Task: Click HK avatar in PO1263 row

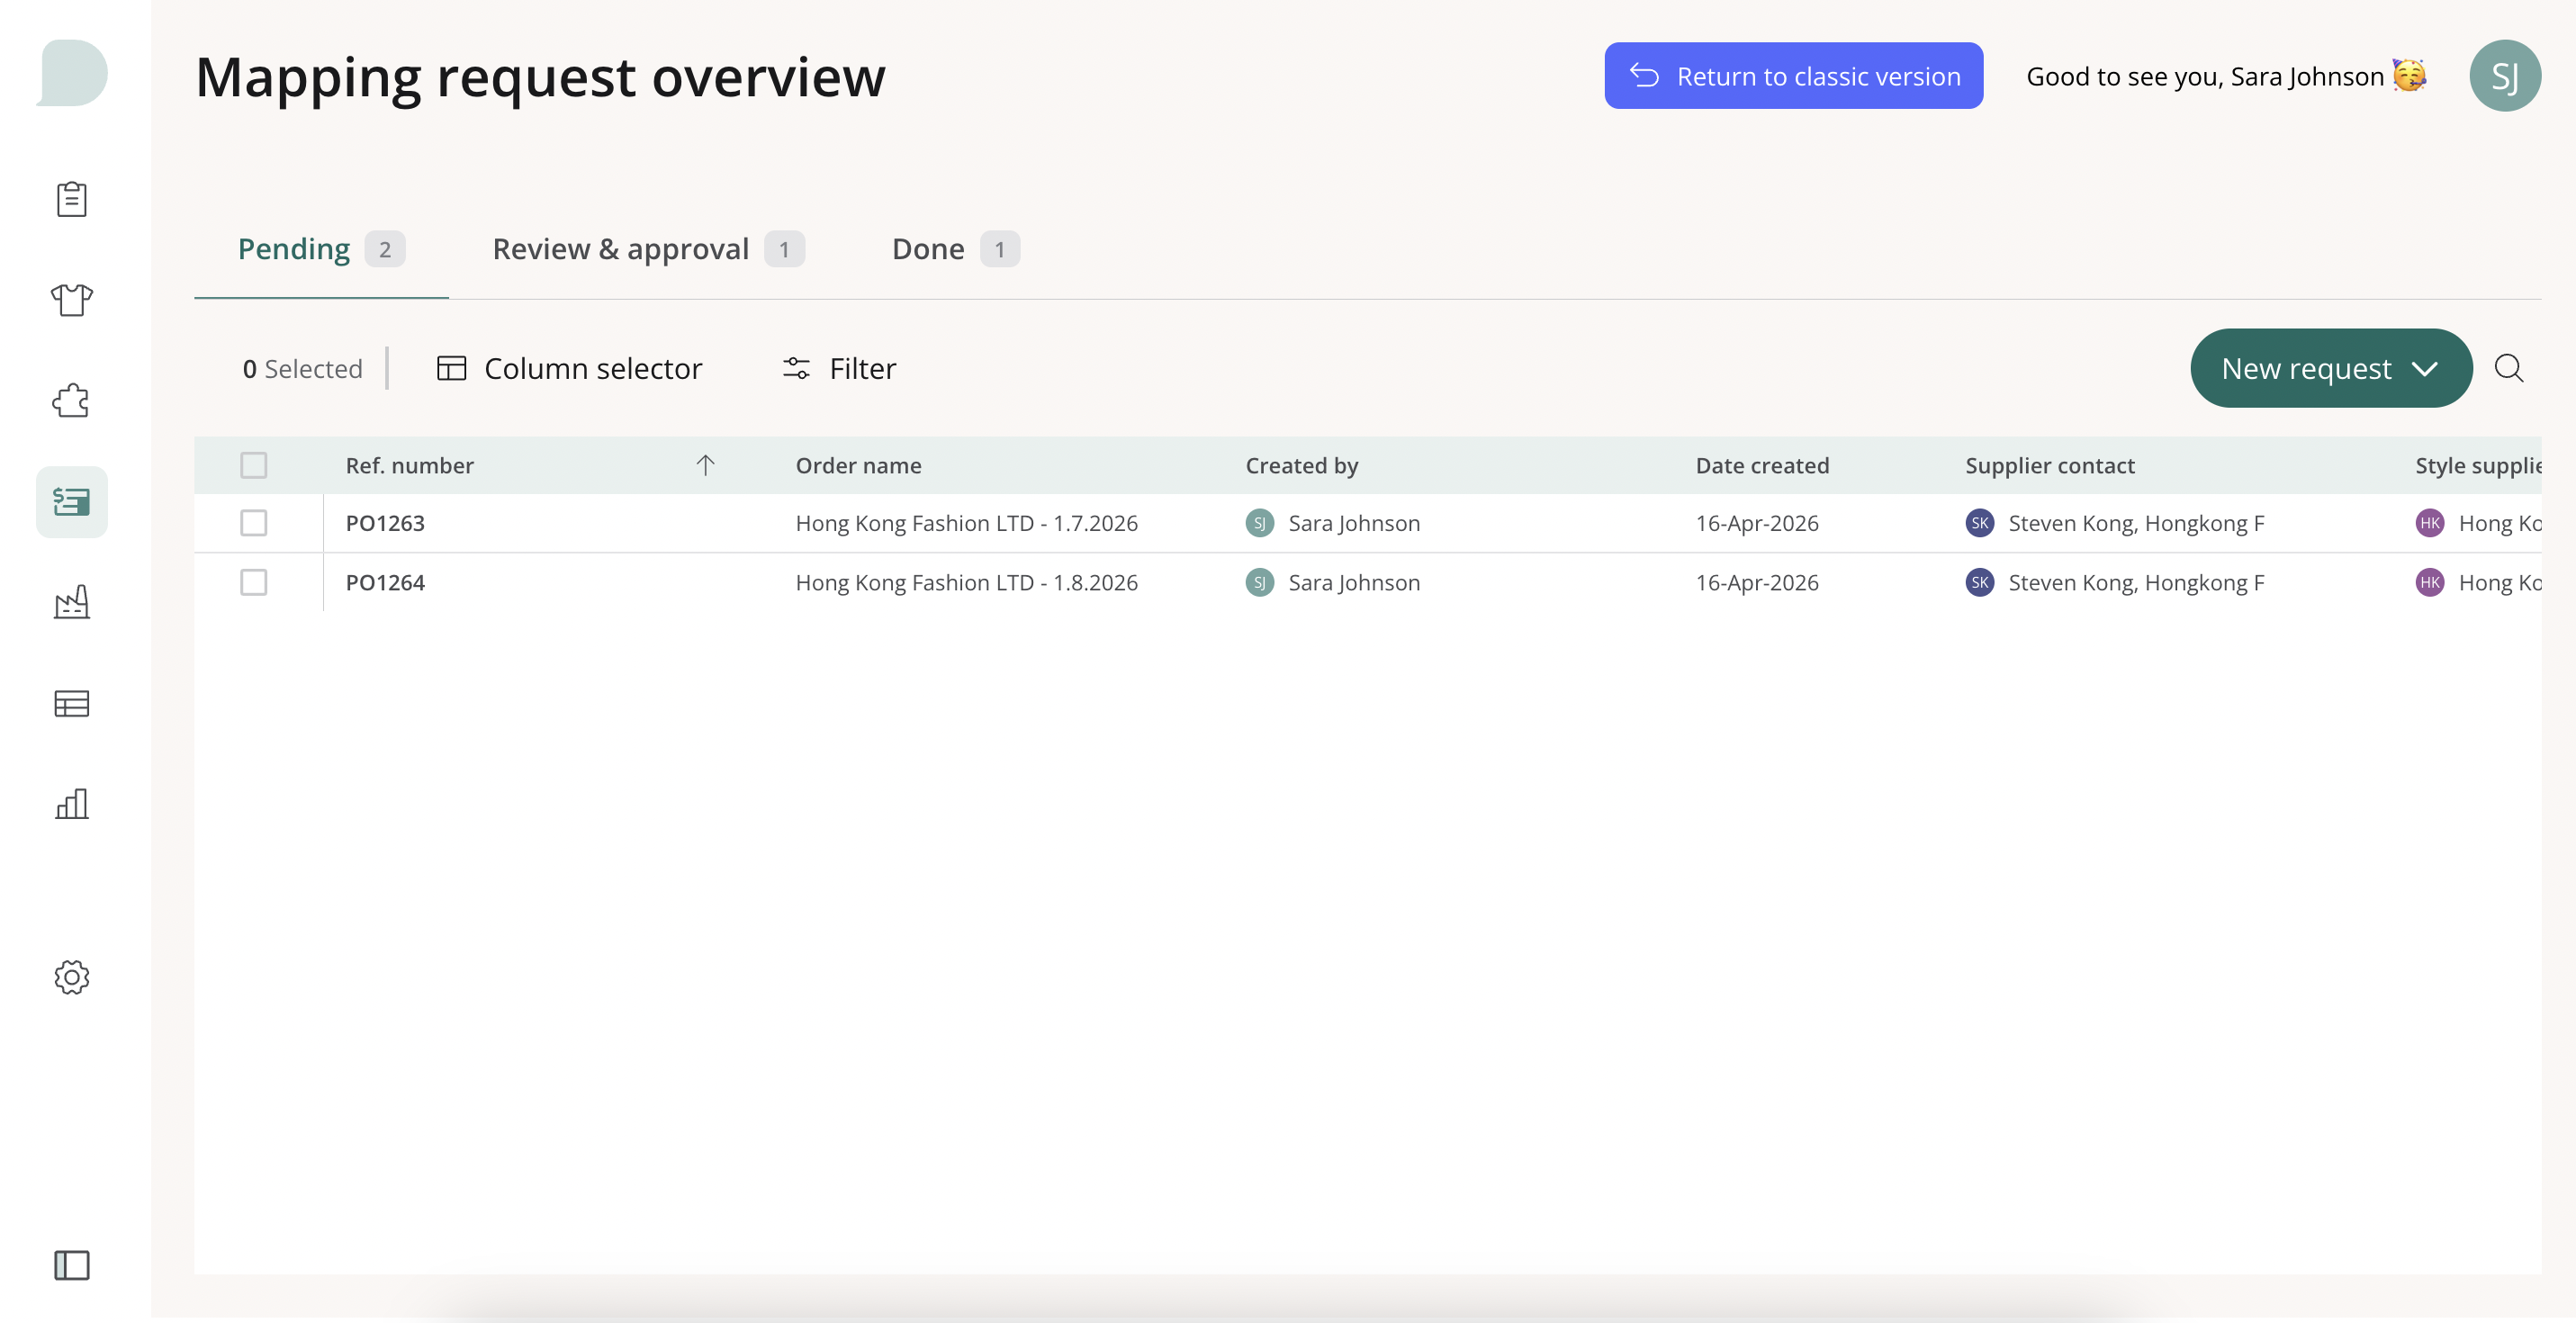Action: (x=2430, y=523)
